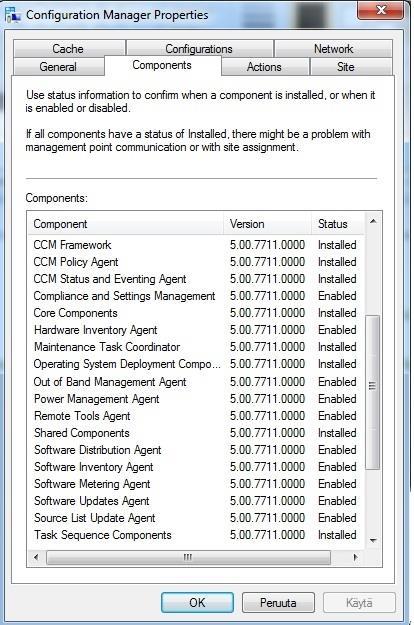414x625 pixels.
Task: Sort list by Version column header
Action: pyautogui.click(x=267, y=224)
